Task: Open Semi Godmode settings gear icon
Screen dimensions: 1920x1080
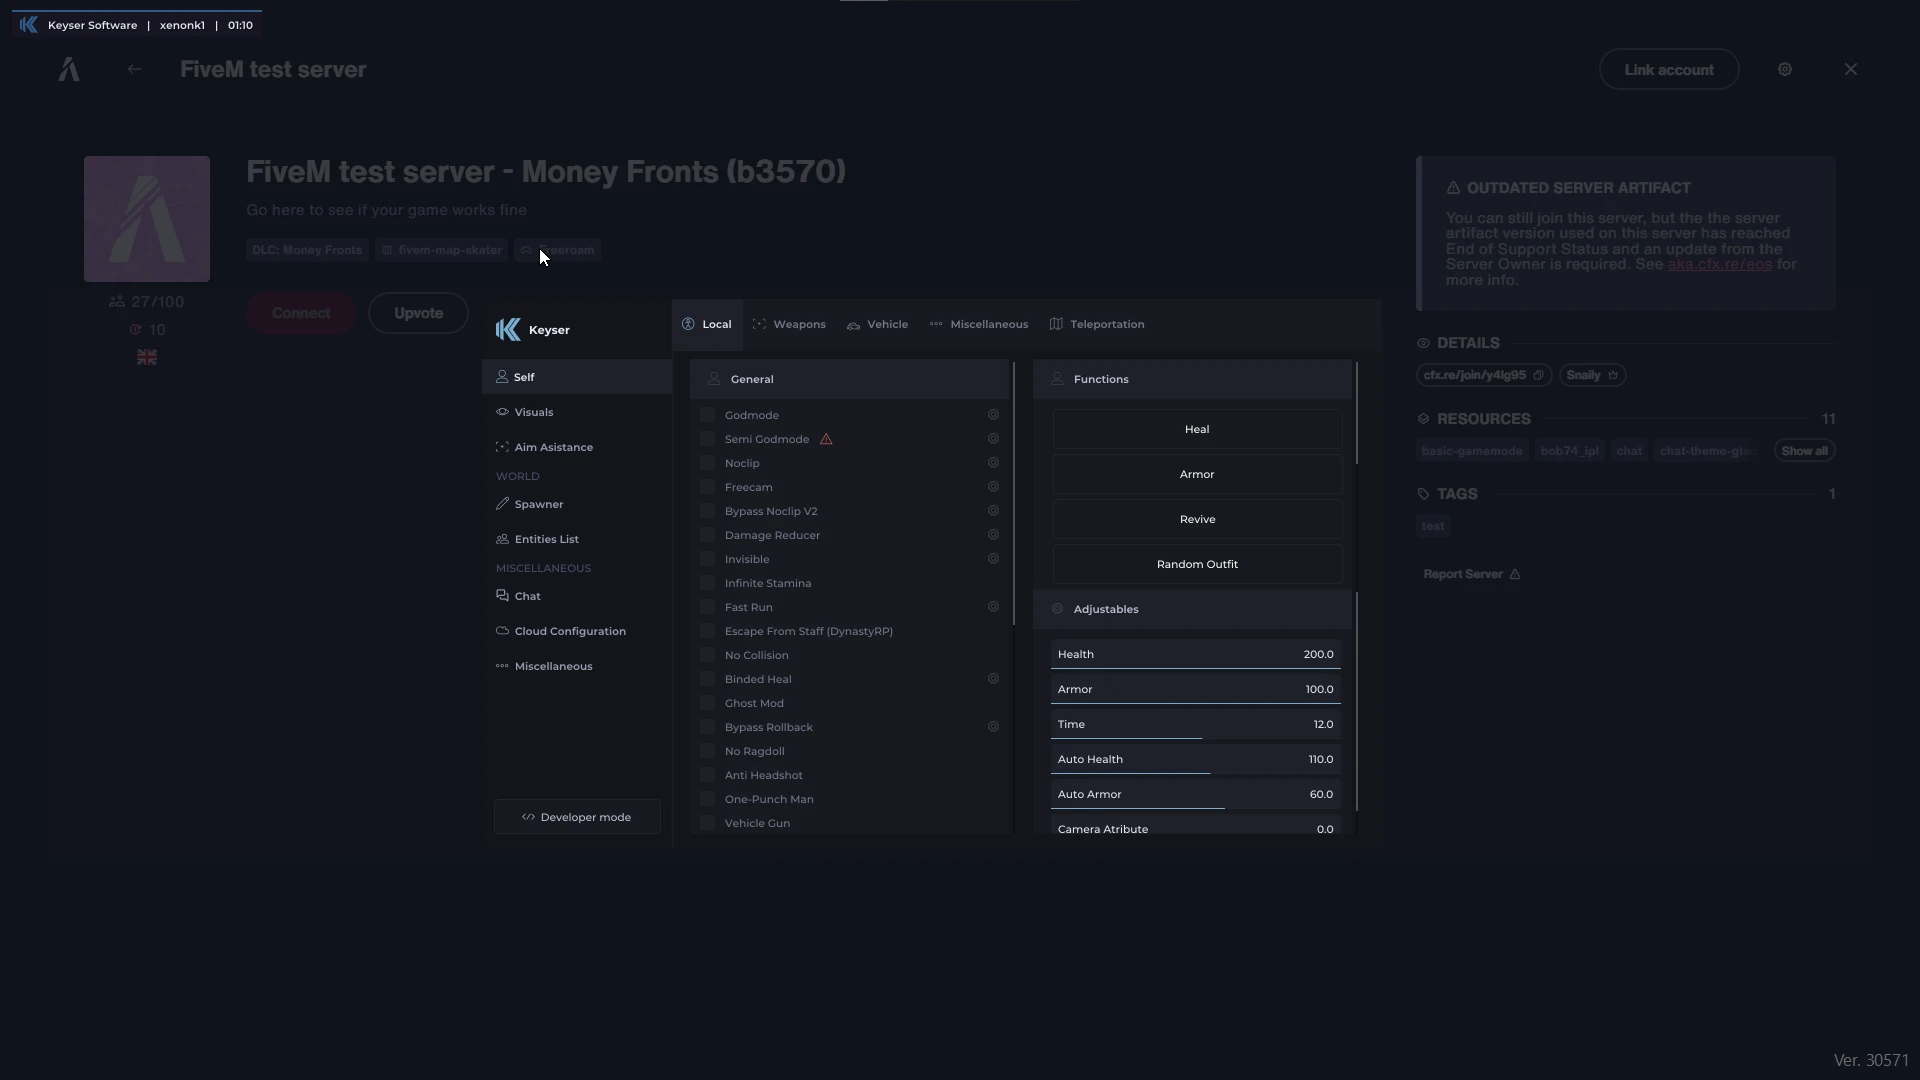Action: (x=993, y=439)
